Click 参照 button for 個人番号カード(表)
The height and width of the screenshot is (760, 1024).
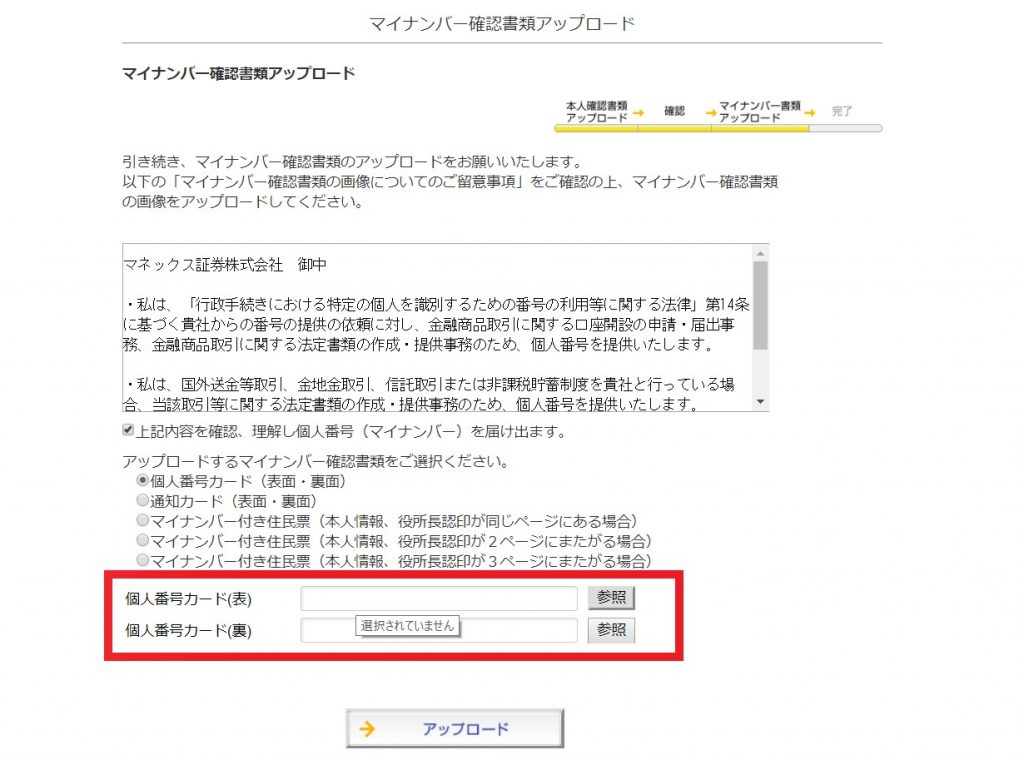click(x=611, y=597)
